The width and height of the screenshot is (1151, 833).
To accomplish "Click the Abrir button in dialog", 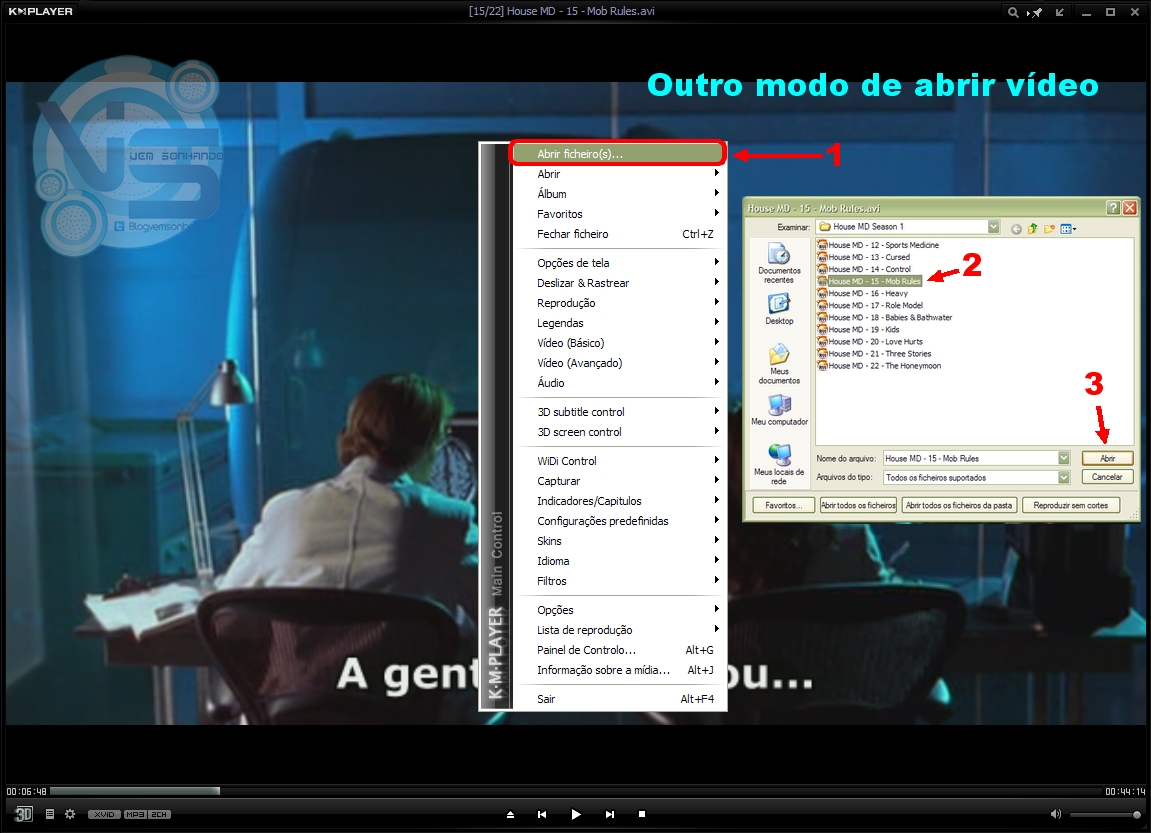I will [x=1107, y=458].
